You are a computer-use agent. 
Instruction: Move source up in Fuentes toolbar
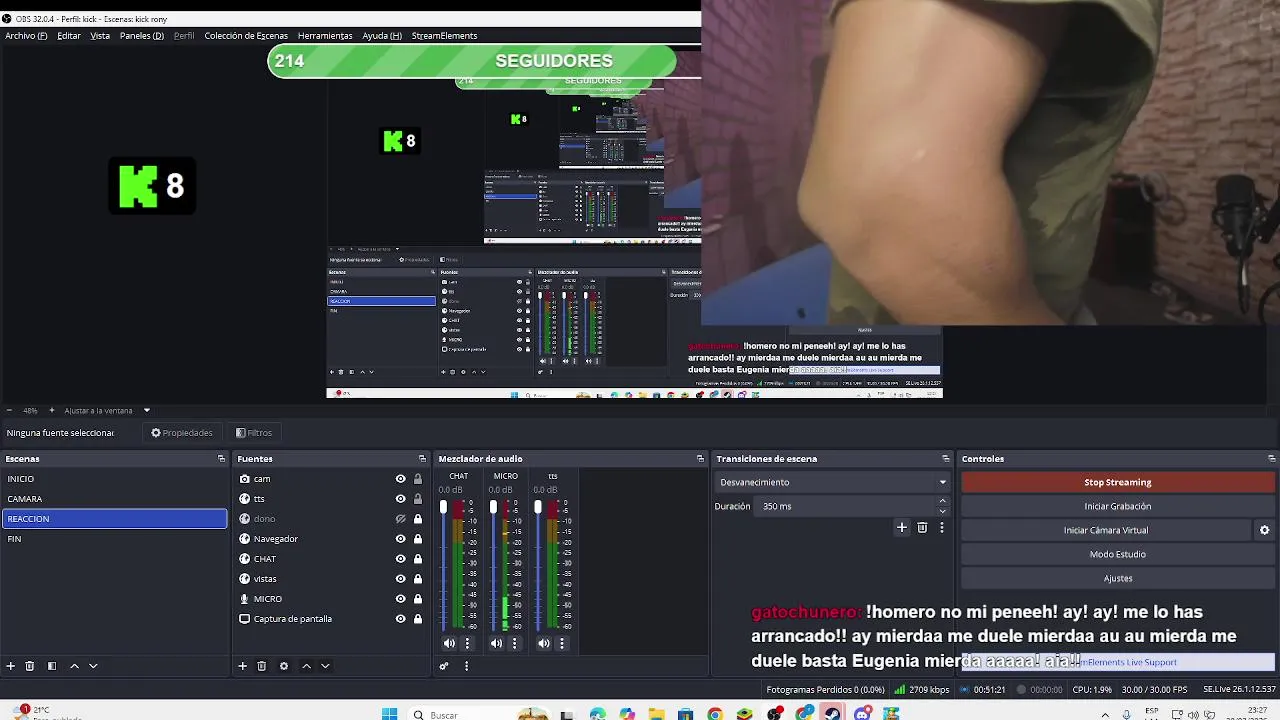pos(307,666)
